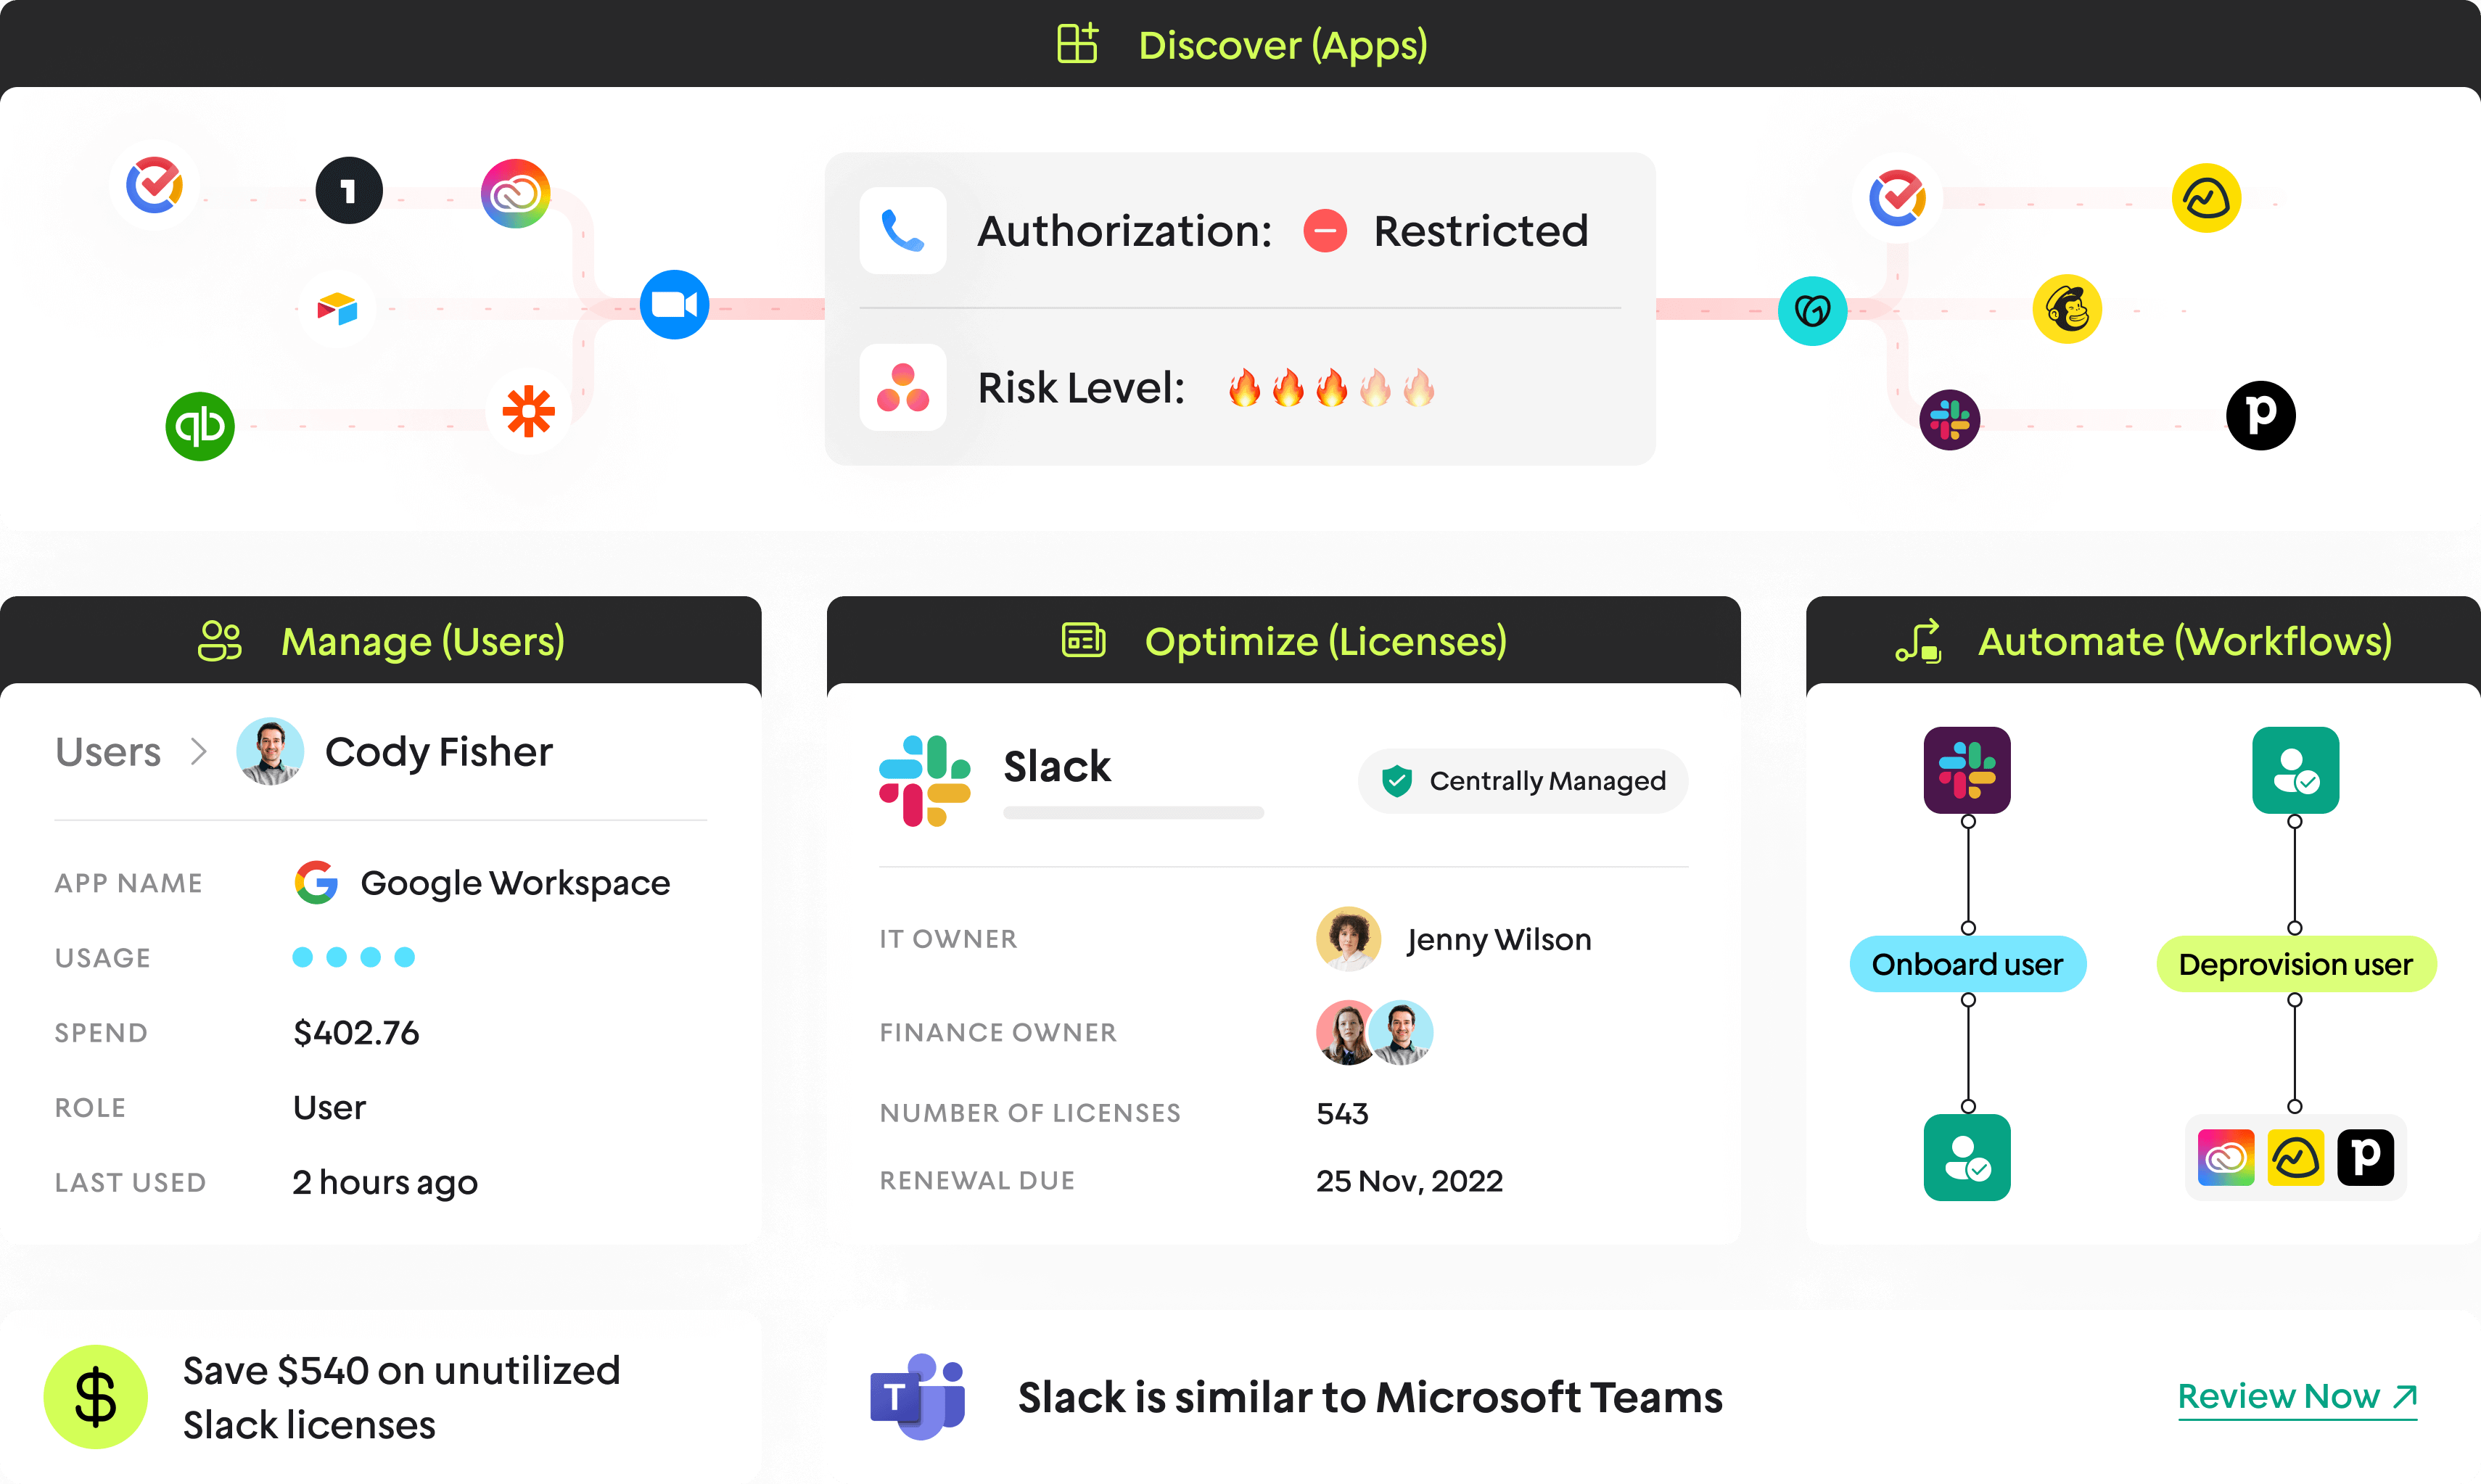Viewport: 2481px width, 1484px height.
Task: Click the Airtable app icon
Action: 337,308
